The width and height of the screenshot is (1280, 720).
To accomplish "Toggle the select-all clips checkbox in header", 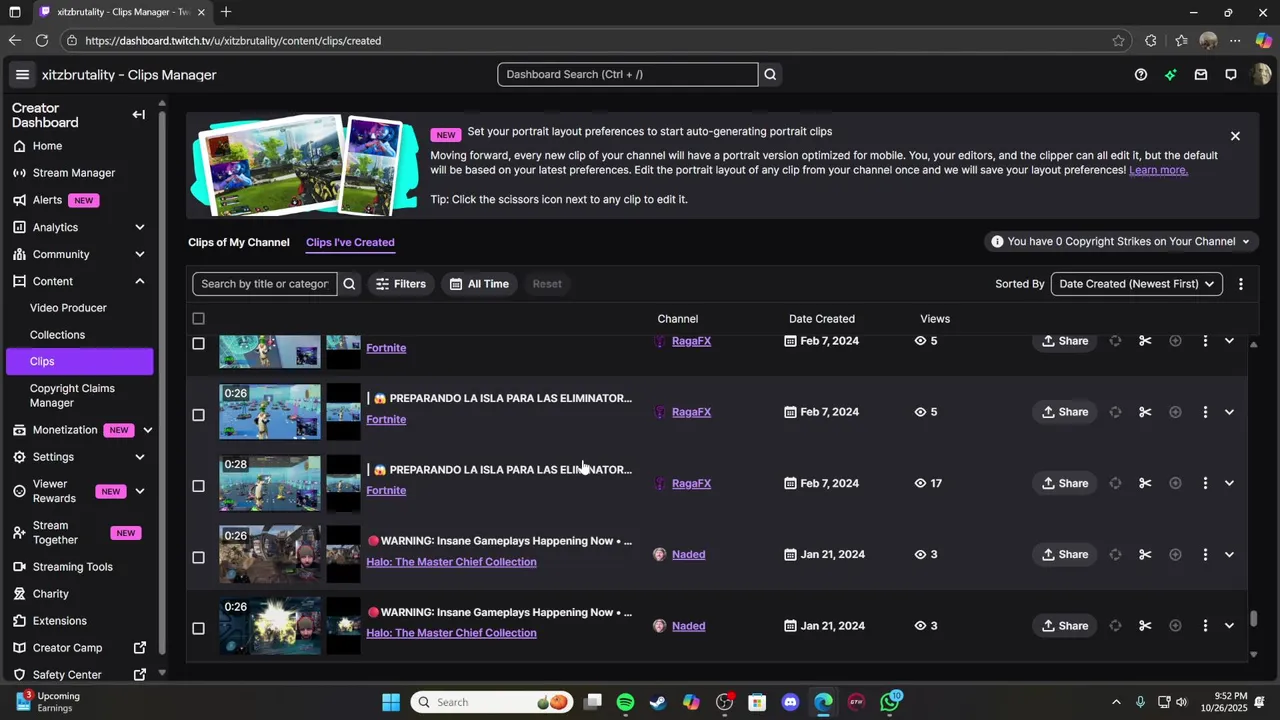I will 198,319.
